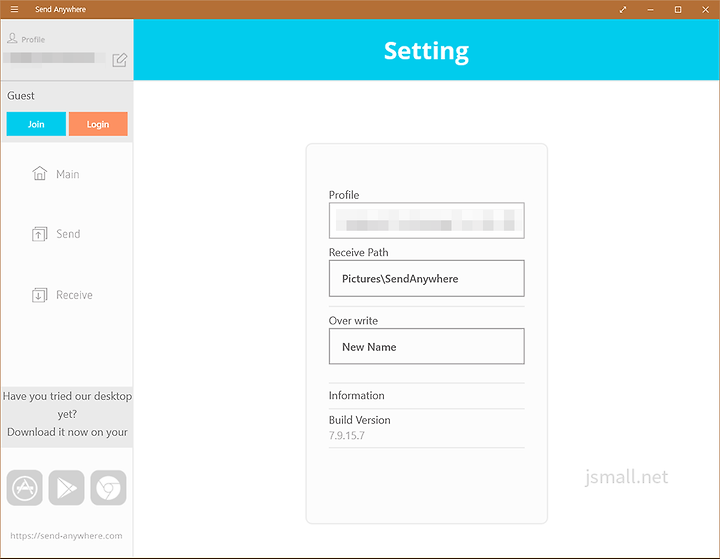
Task: Click the build version 7.9.15.7 text
Action: coord(347,435)
